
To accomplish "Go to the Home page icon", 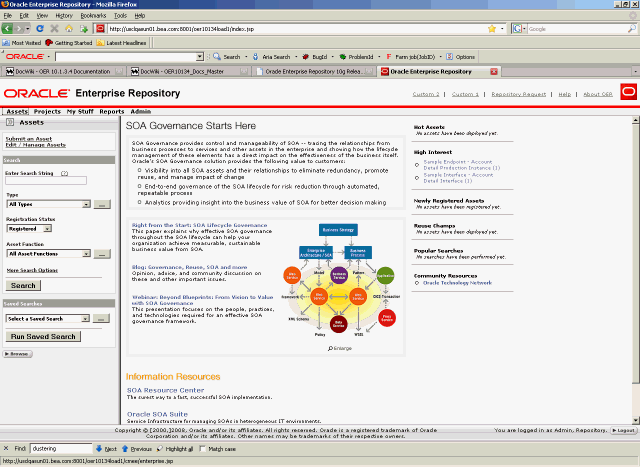I will coord(69,29).
